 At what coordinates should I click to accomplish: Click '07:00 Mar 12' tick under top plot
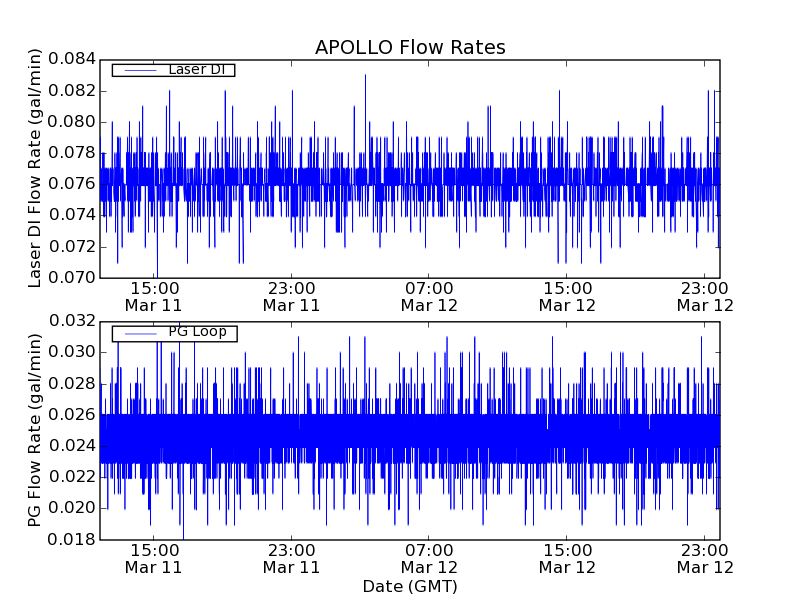(429, 296)
